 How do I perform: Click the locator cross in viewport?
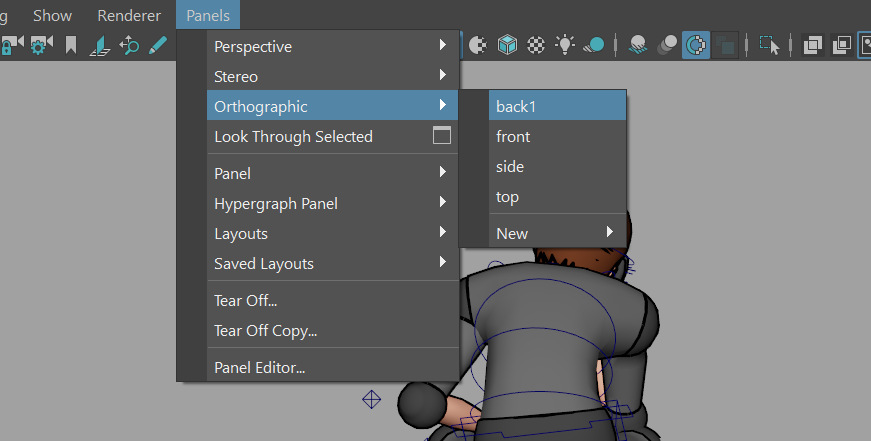tap(372, 399)
